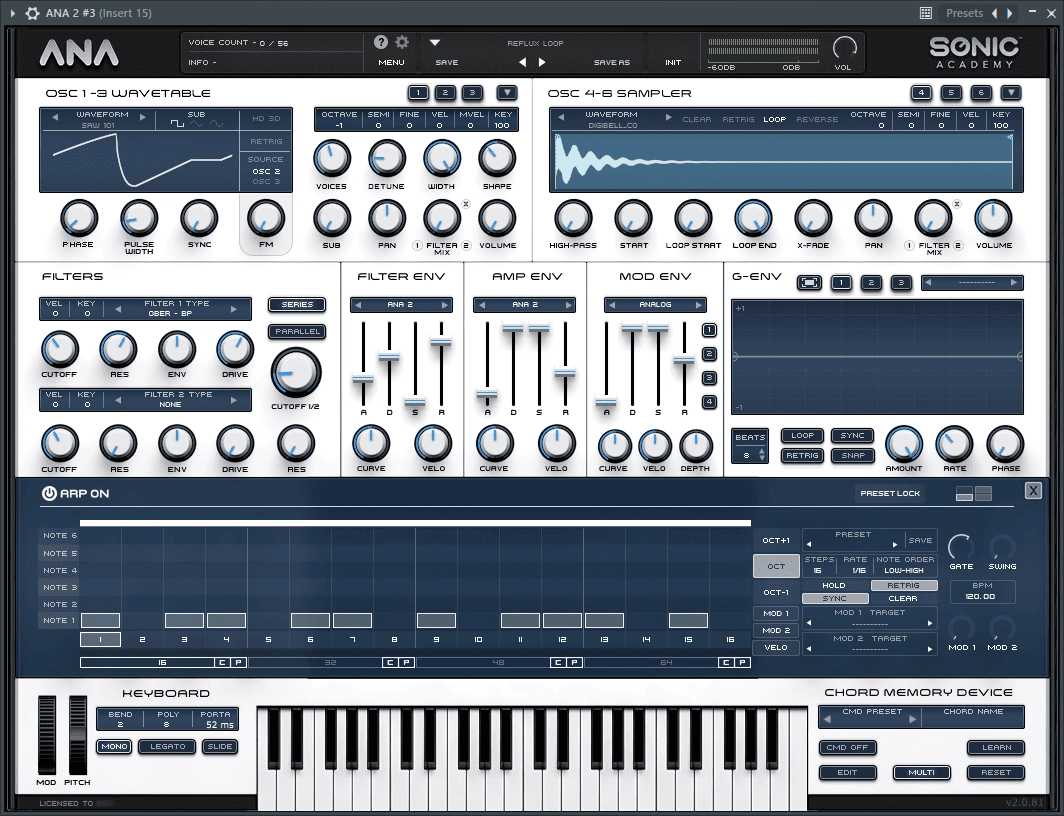1064x816 pixels.
Task: Open the help question mark icon
Action: 381,42
